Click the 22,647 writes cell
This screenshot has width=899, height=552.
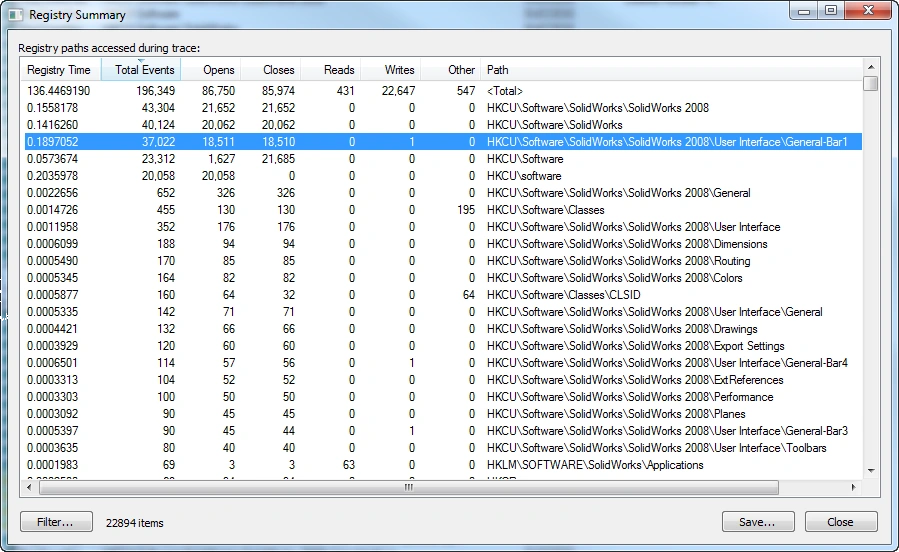coord(398,91)
